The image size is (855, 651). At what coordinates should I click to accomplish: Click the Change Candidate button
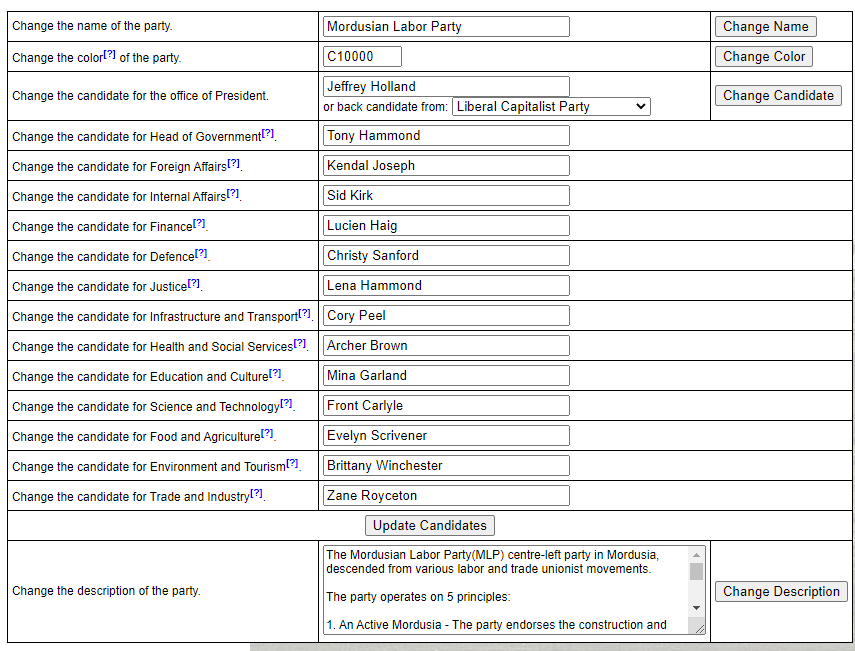click(778, 96)
